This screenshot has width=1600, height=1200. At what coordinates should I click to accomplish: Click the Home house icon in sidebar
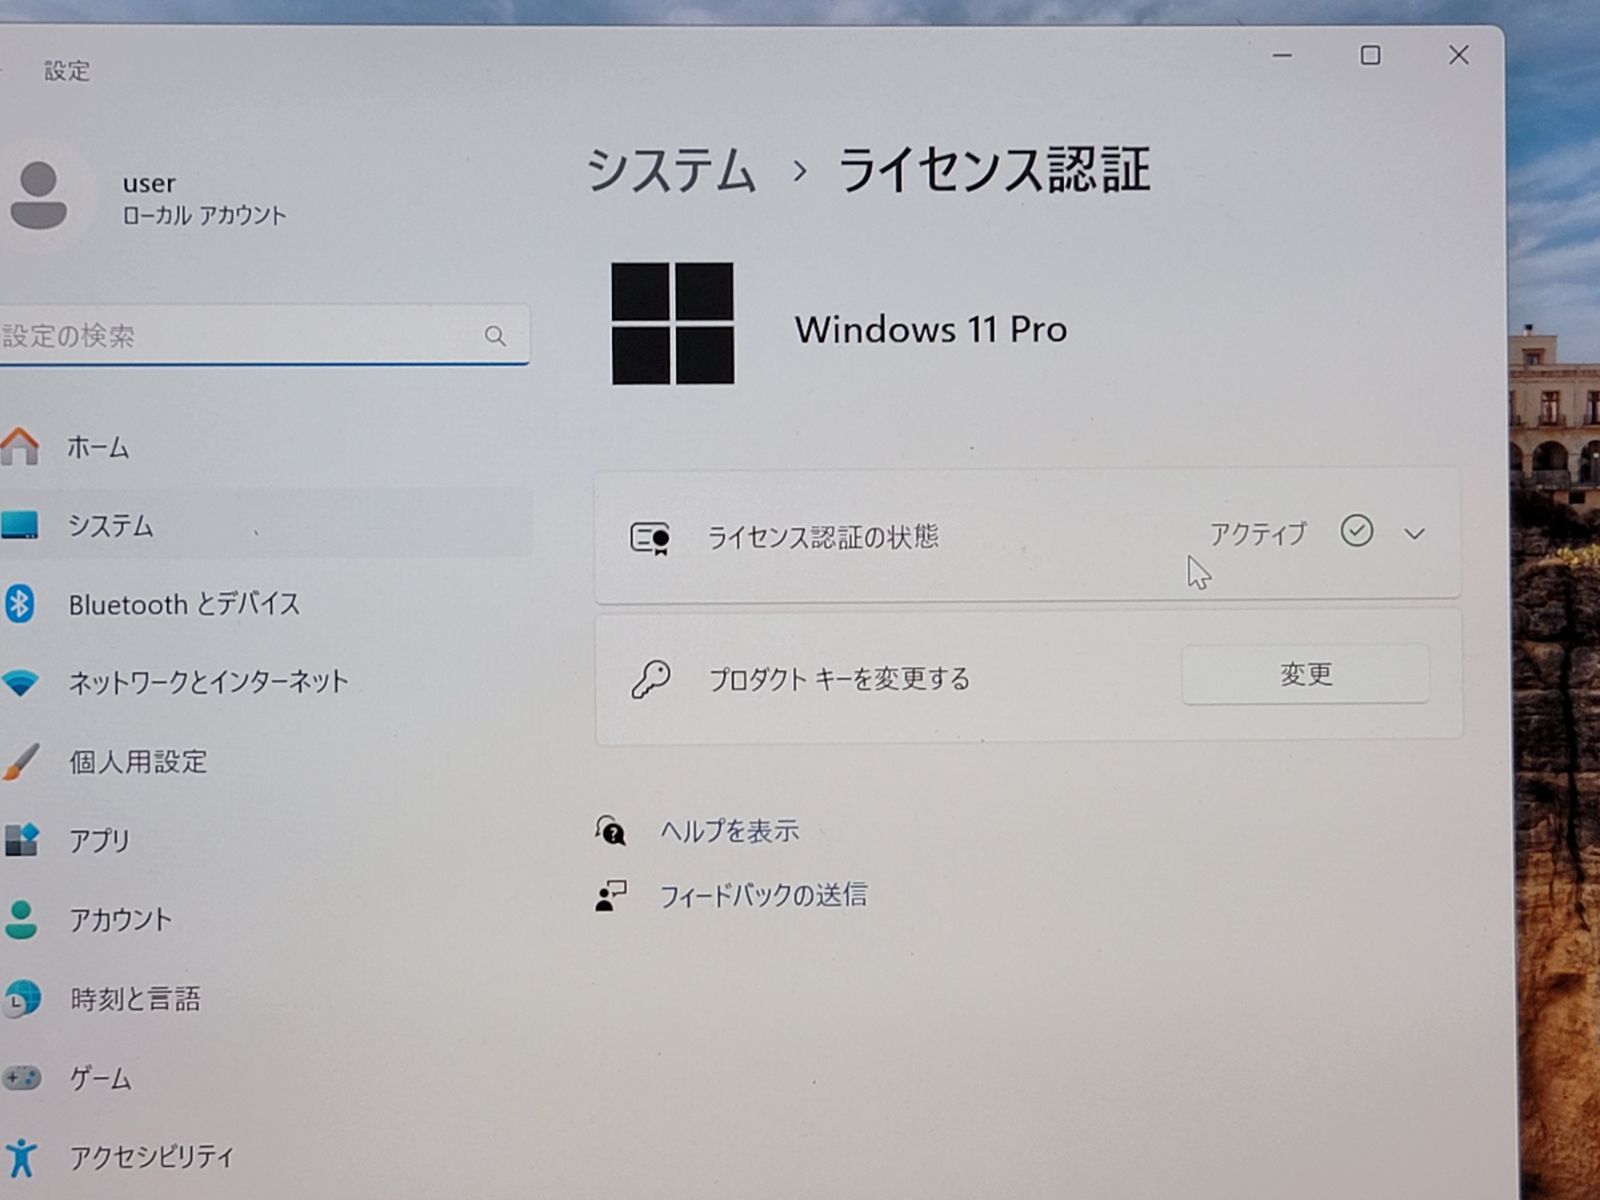(x=20, y=446)
